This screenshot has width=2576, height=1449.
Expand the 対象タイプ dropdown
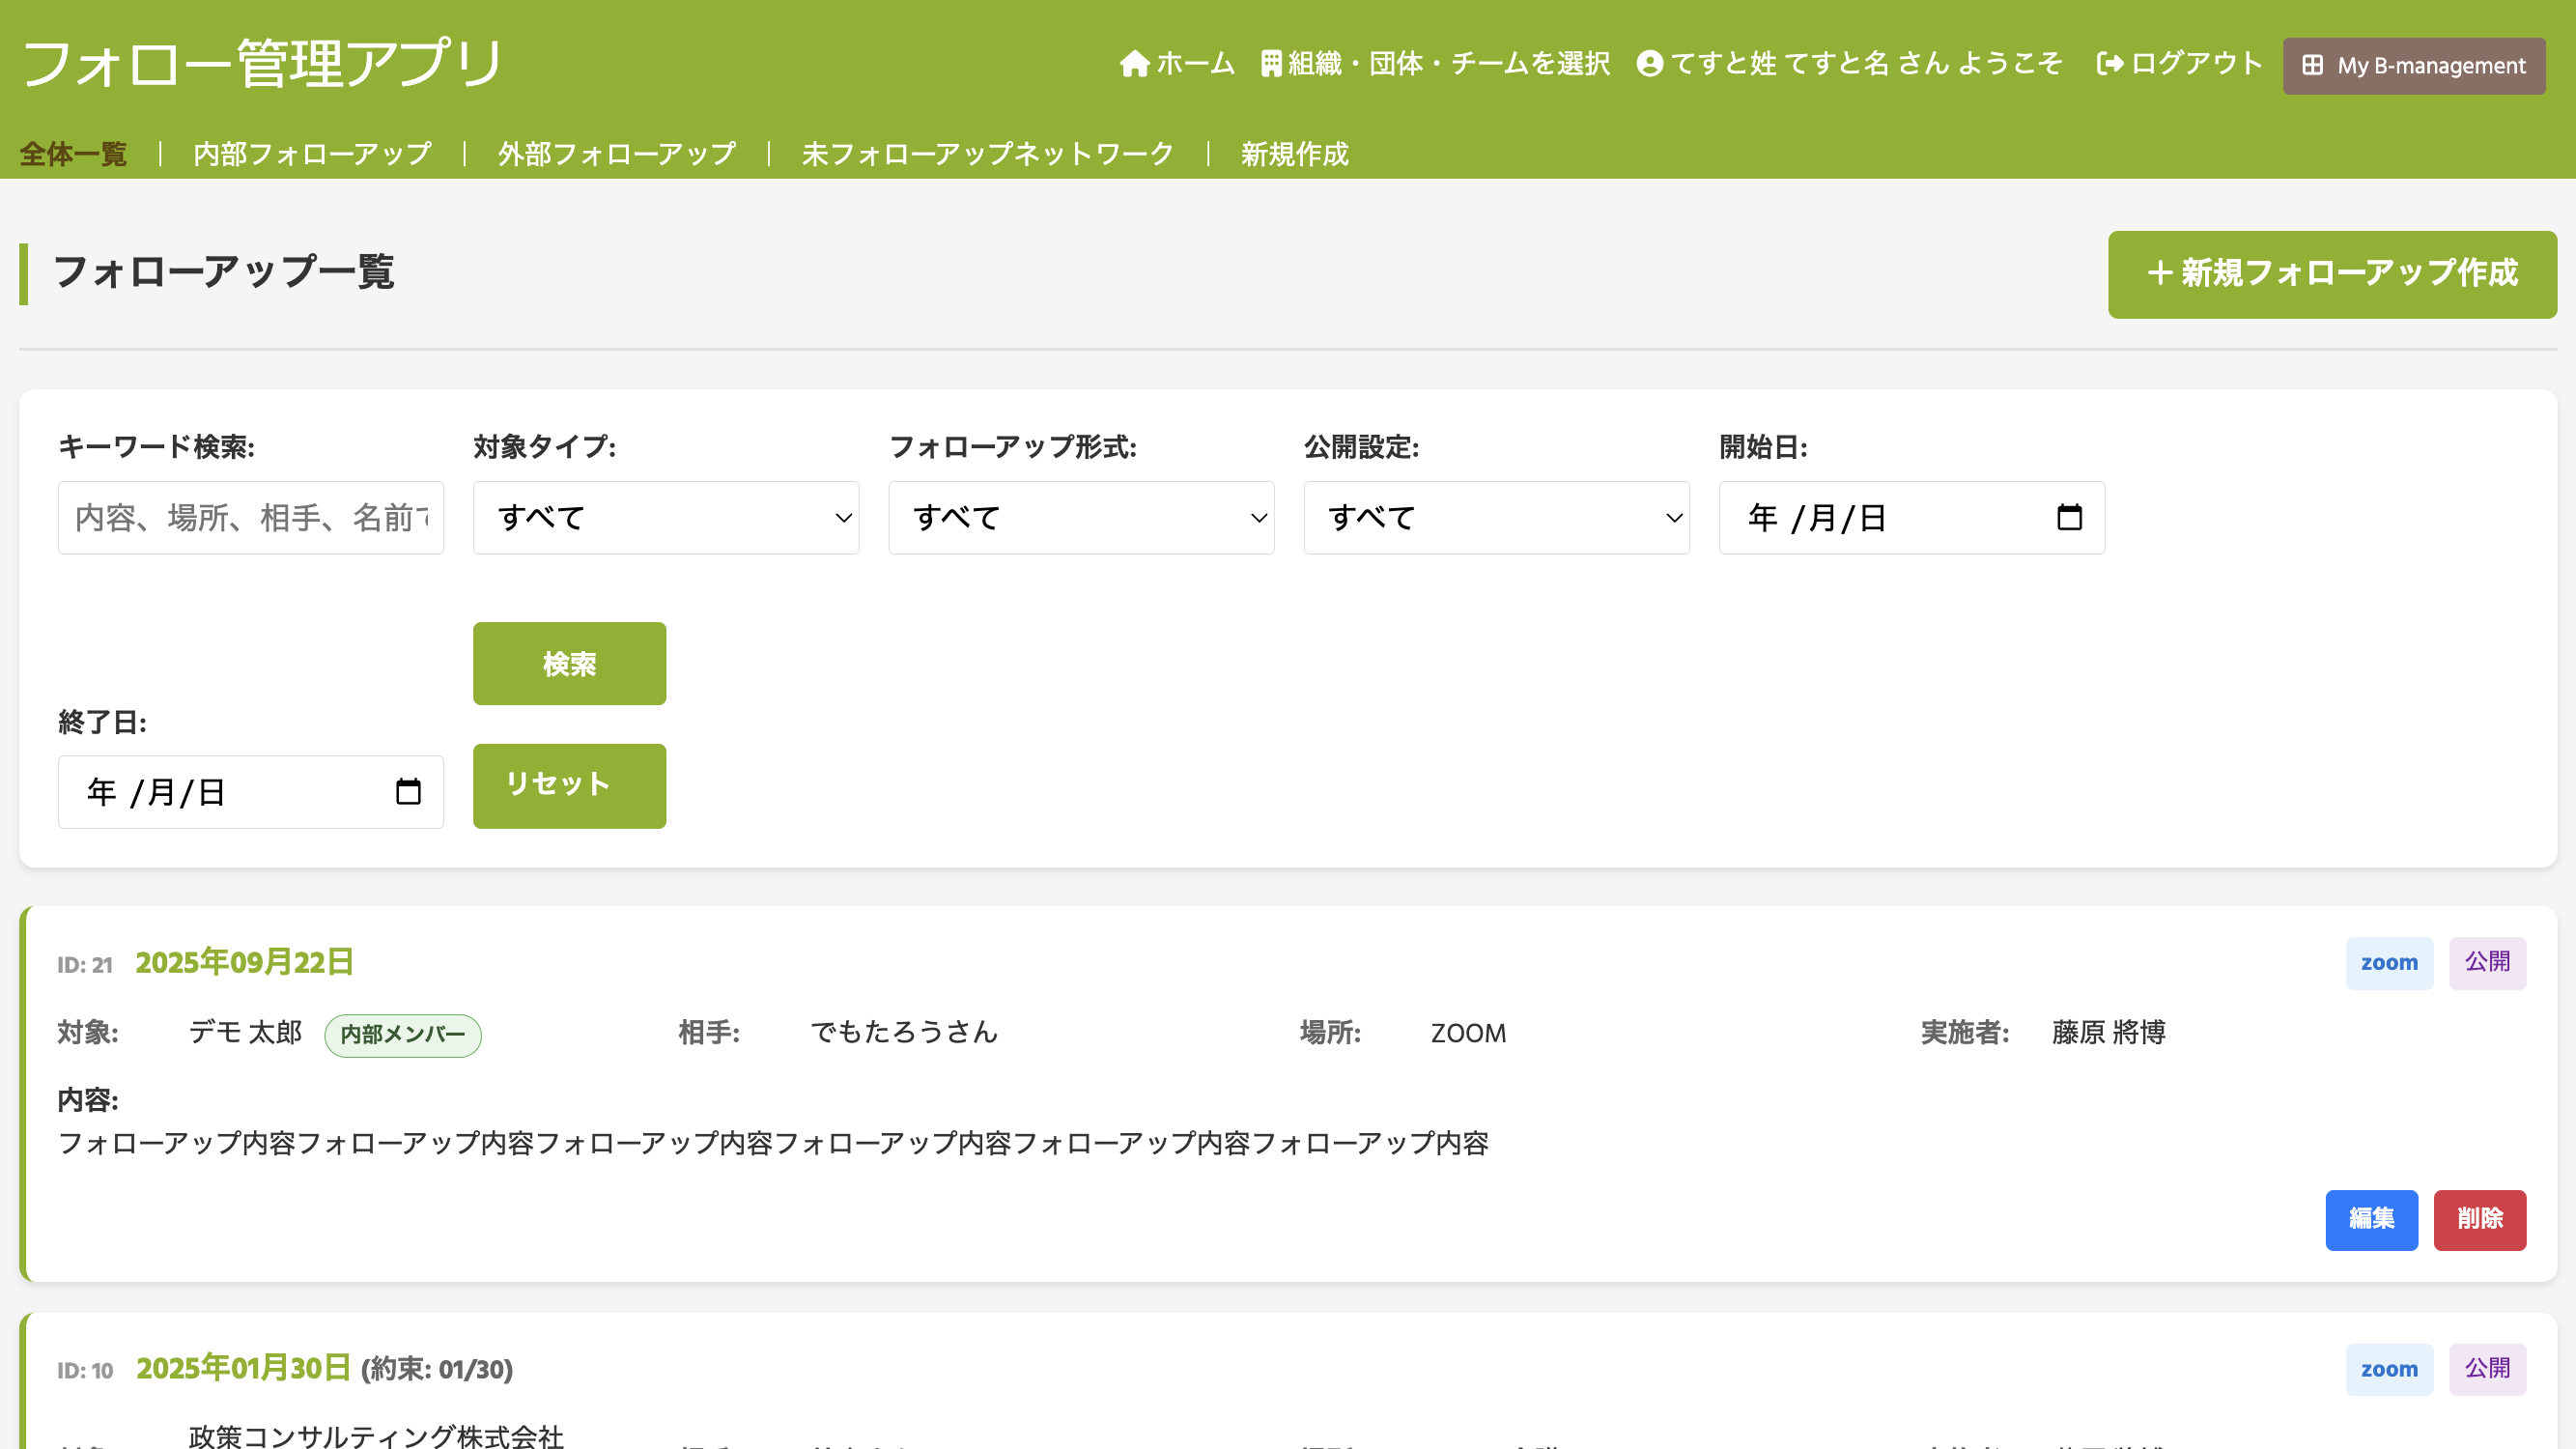(x=666, y=518)
